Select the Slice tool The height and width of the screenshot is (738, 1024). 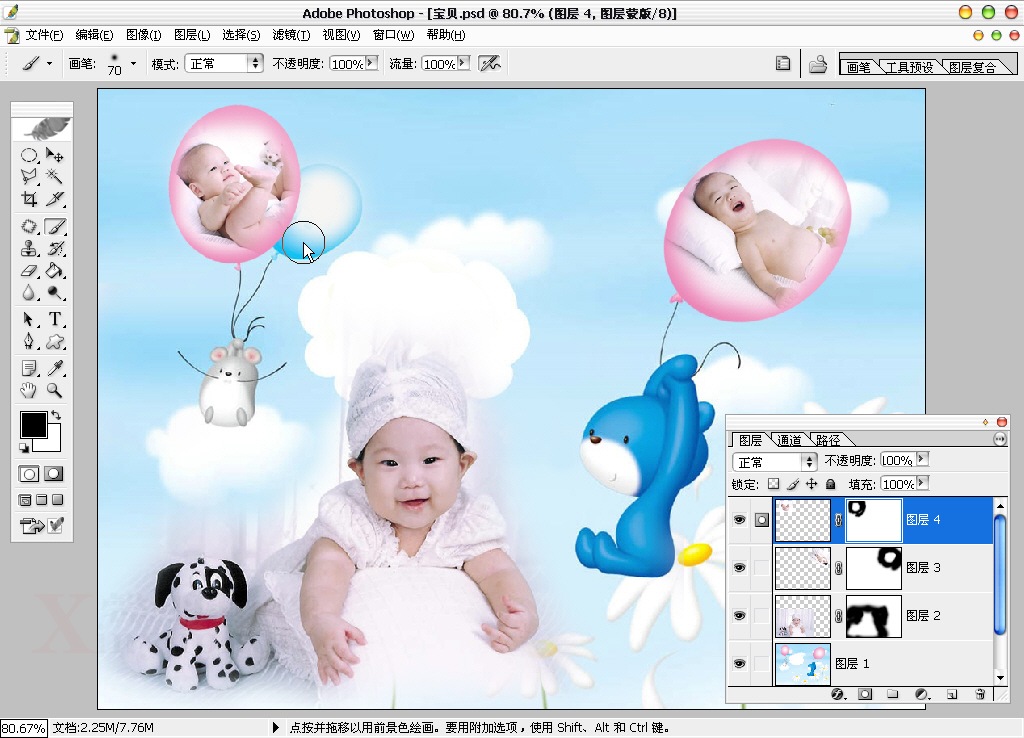pos(55,199)
